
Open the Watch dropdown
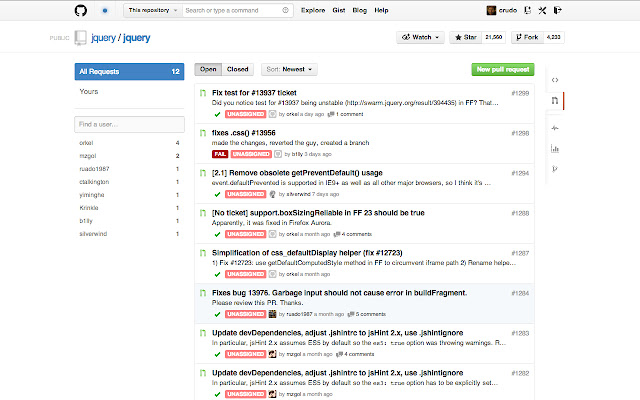420,37
